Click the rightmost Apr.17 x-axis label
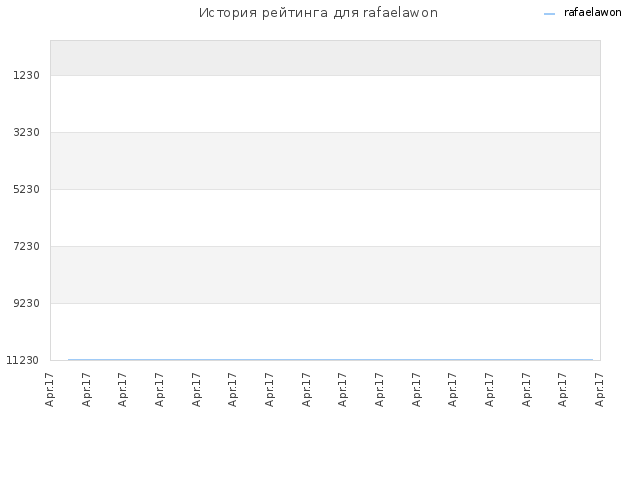This screenshot has height=480, width=640. tap(599, 390)
